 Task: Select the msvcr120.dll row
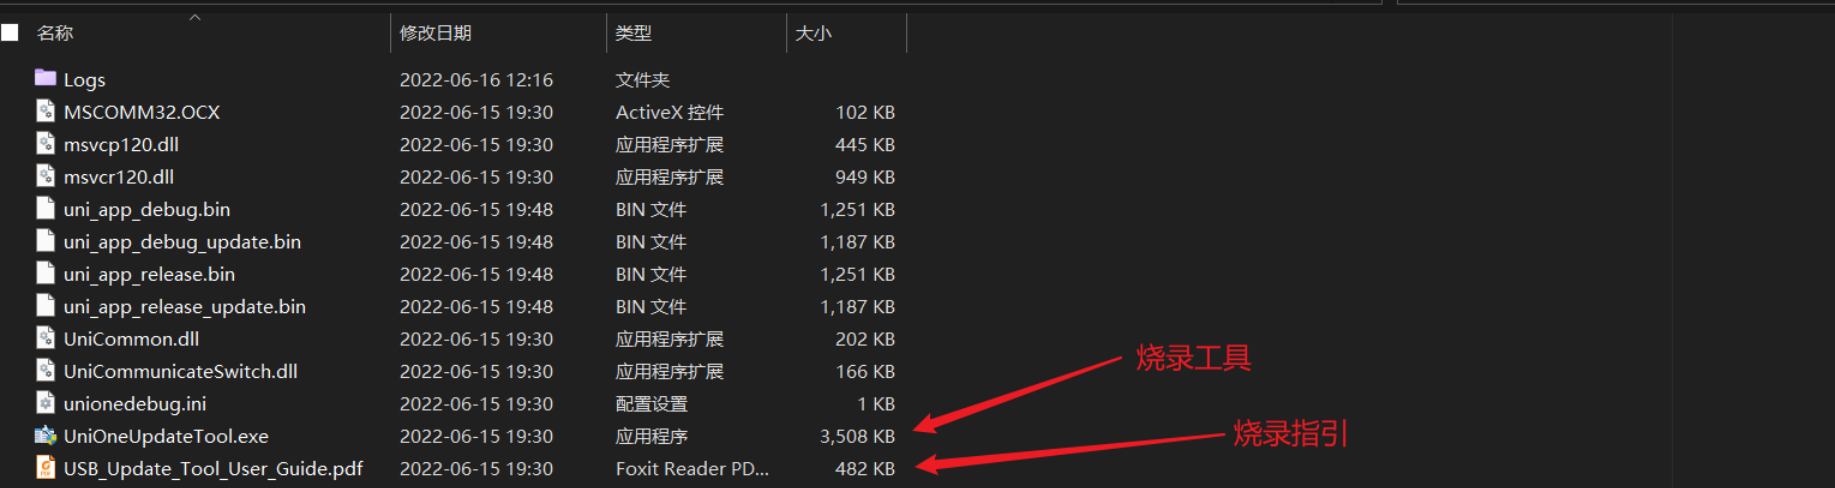(465, 176)
